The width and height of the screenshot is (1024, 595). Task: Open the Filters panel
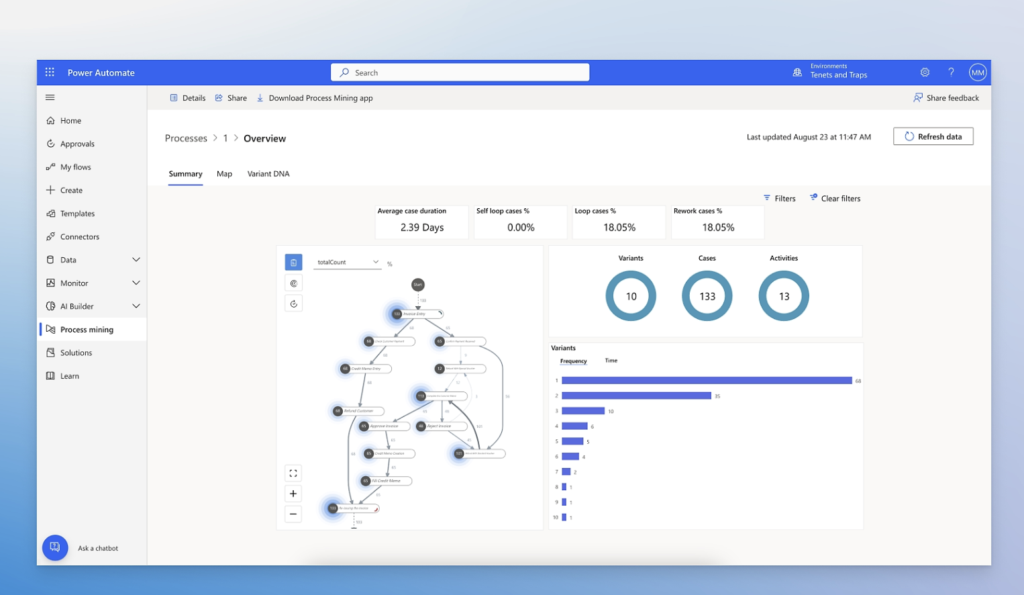click(x=779, y=198)
